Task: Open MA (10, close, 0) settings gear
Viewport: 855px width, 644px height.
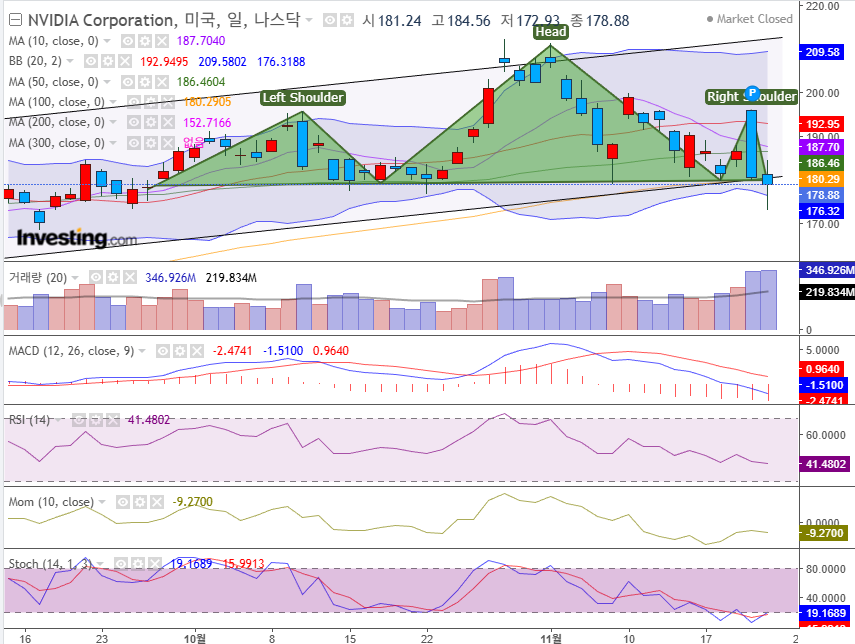Action: point(144,41)
